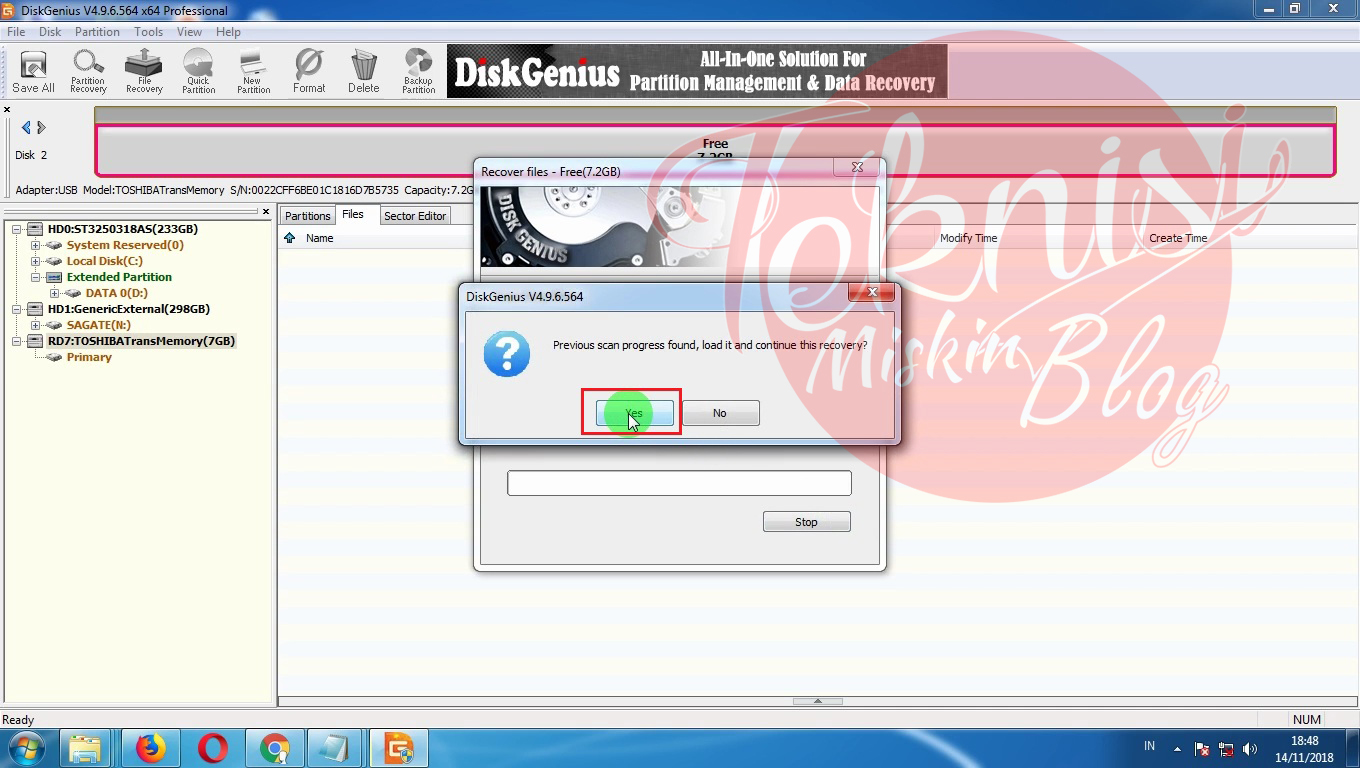Open Windows Explorer from the taskbar
This screenshot has height=768, width=1360.
click(x=85, y=748)
